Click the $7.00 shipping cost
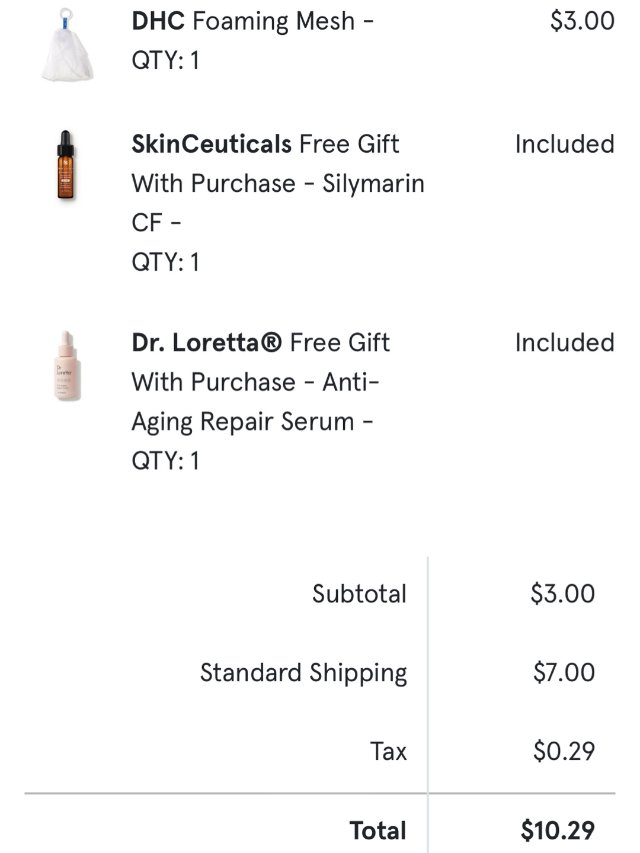This screenshot has height=853, width=640. click(x=563, y=673)
